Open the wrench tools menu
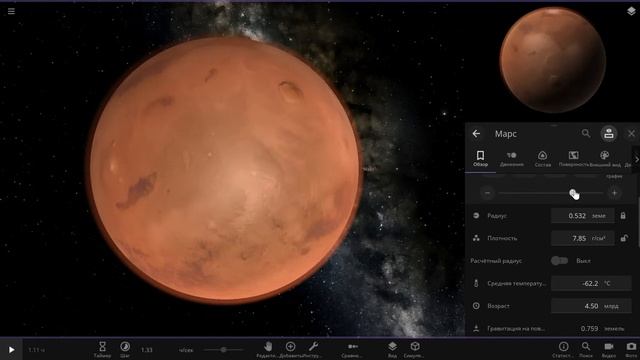 [313, 349]
